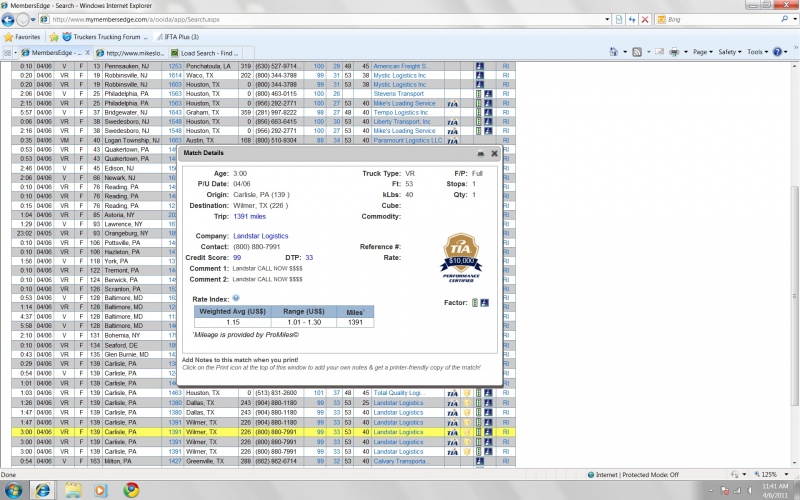Open address bar history dropdown
The width and height of the screenshot is (800, 500).
pos(607,19)
